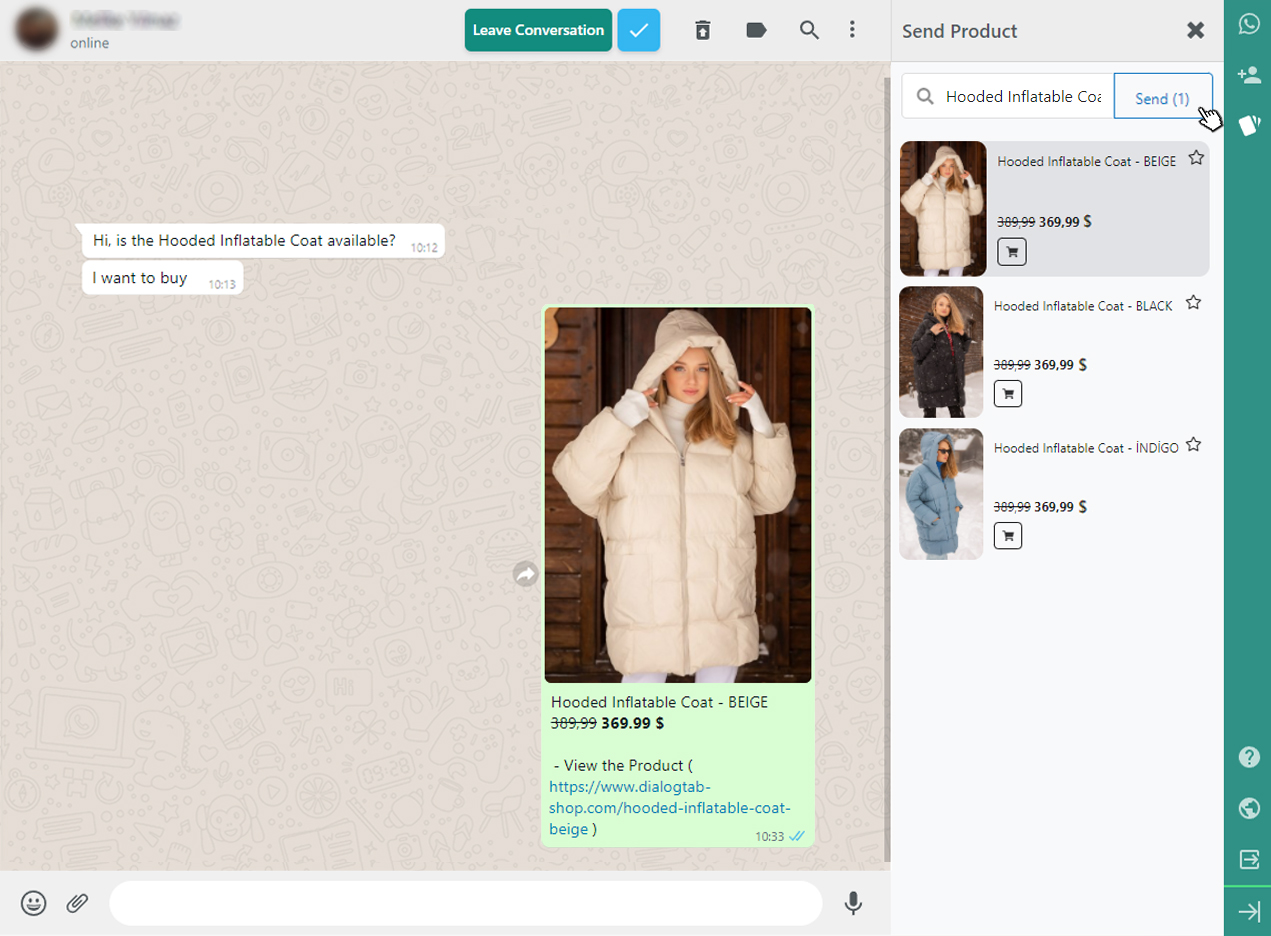Click the attachment paperclip icon
This screenshot has width=1271, height=936.
pos(77,903)
